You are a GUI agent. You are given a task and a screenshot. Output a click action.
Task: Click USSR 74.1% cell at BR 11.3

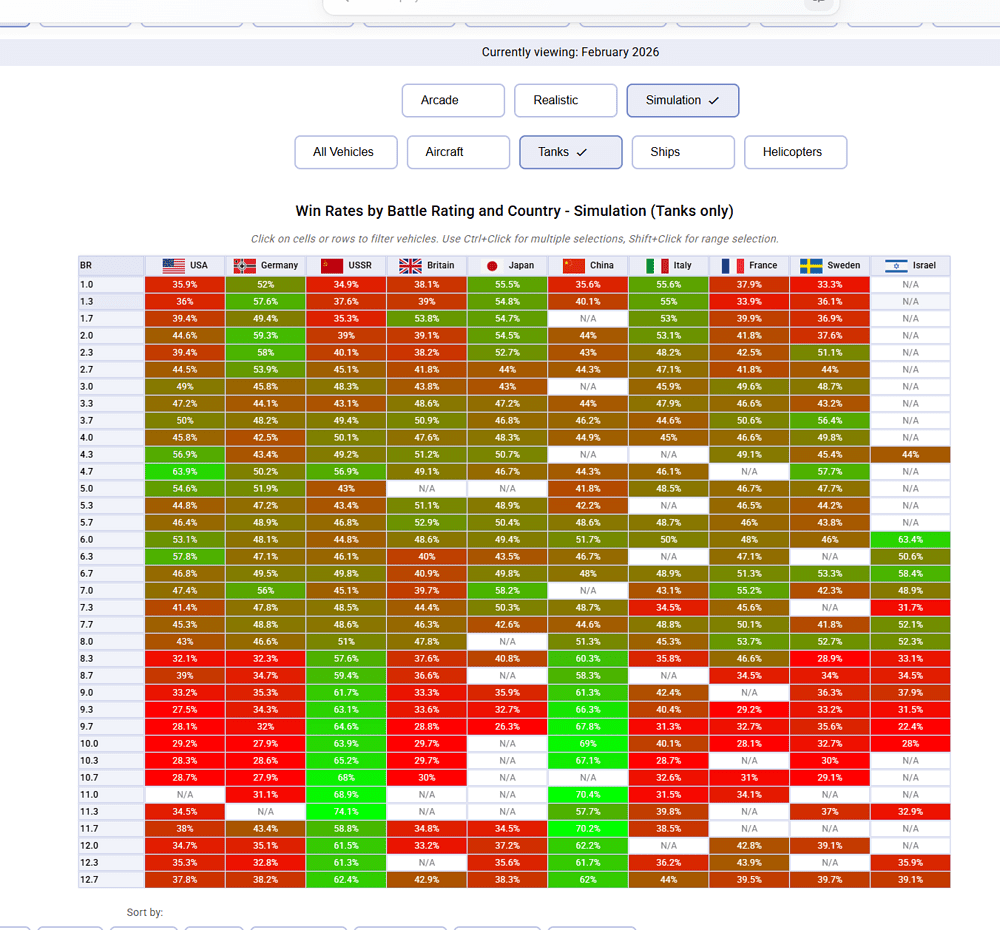click(x=346, y=812)
